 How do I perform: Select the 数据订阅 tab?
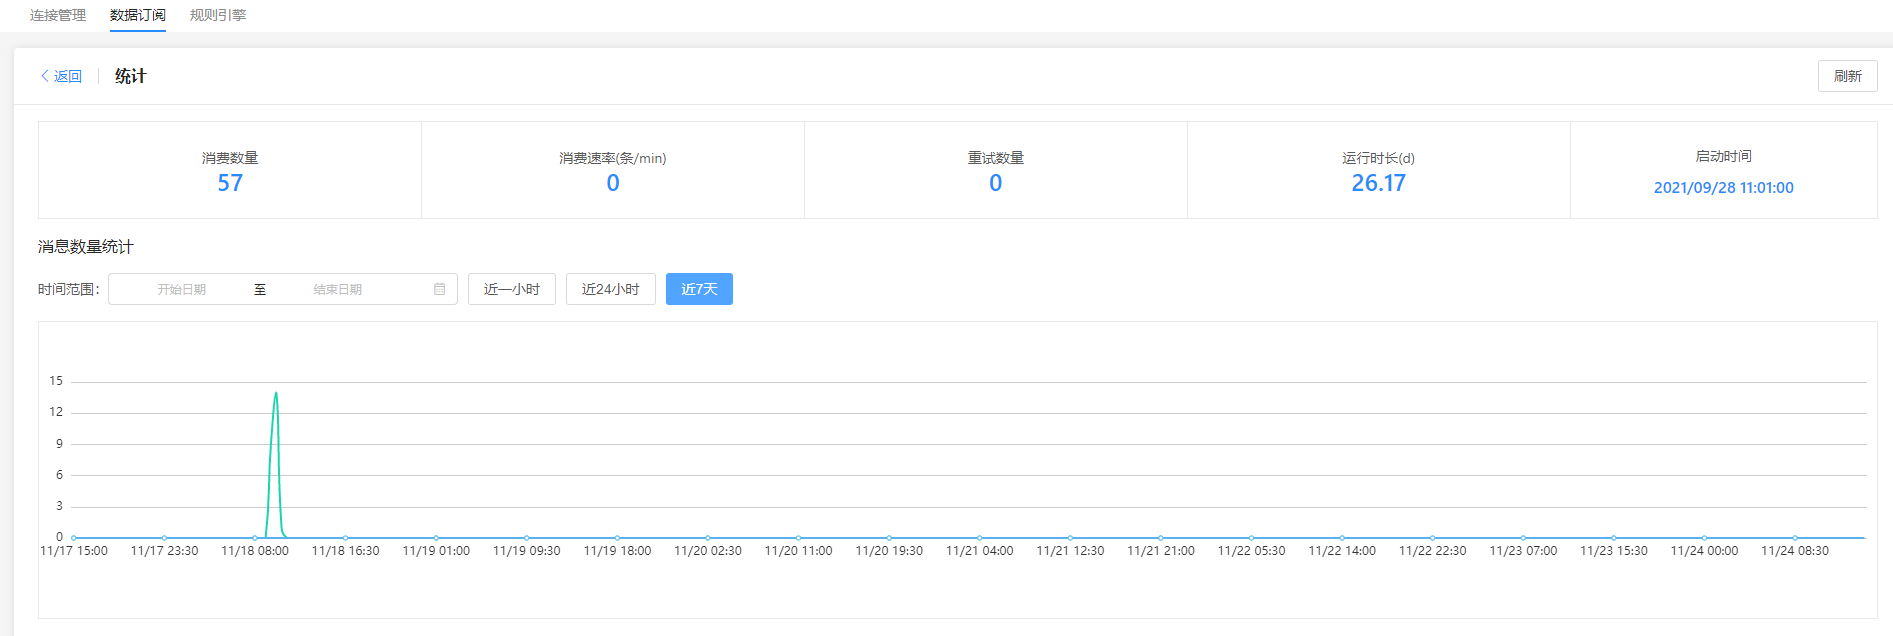[138, 15]
